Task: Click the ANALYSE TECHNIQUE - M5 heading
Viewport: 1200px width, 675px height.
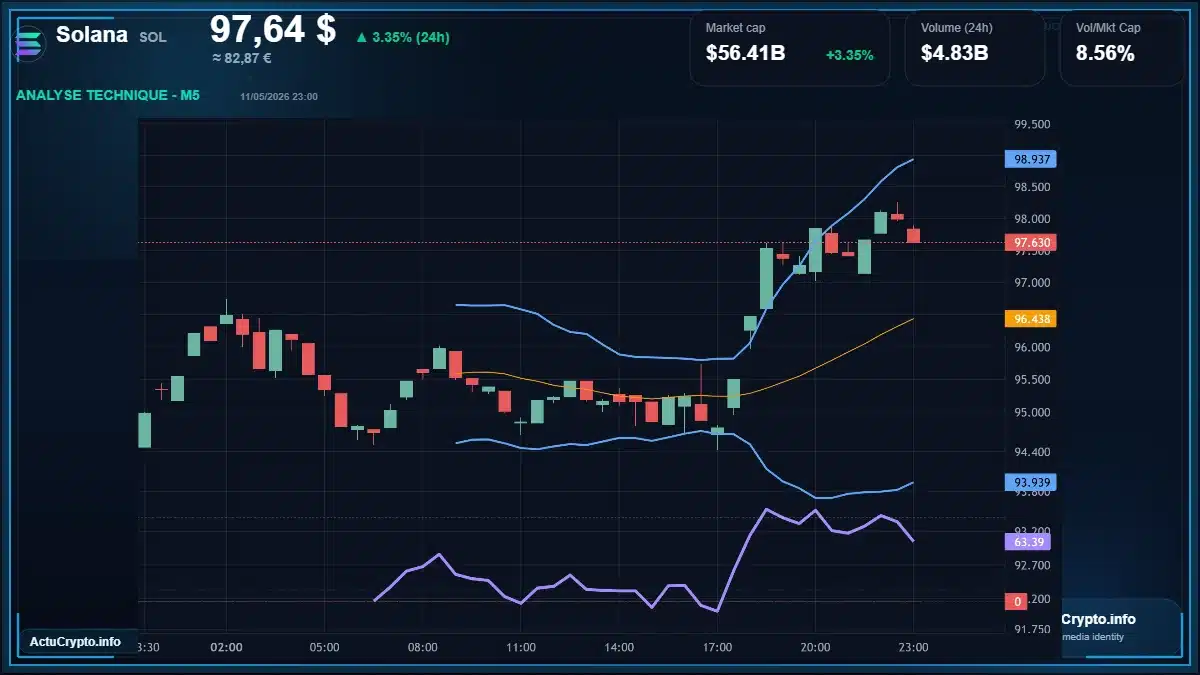Action: pyautogui.click(x=108, y=96)
